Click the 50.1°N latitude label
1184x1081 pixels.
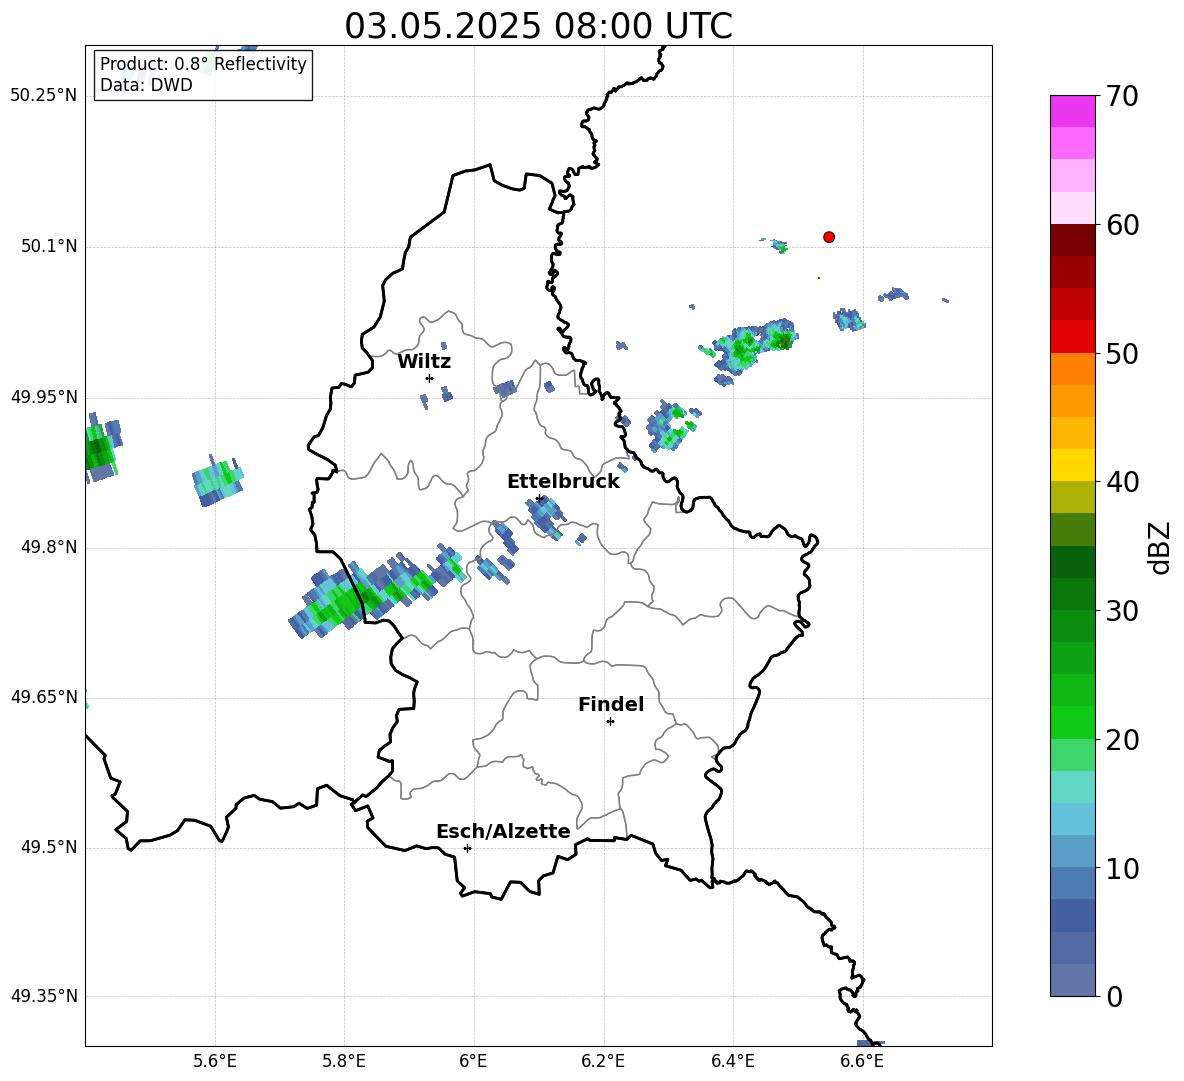(49, 246)
